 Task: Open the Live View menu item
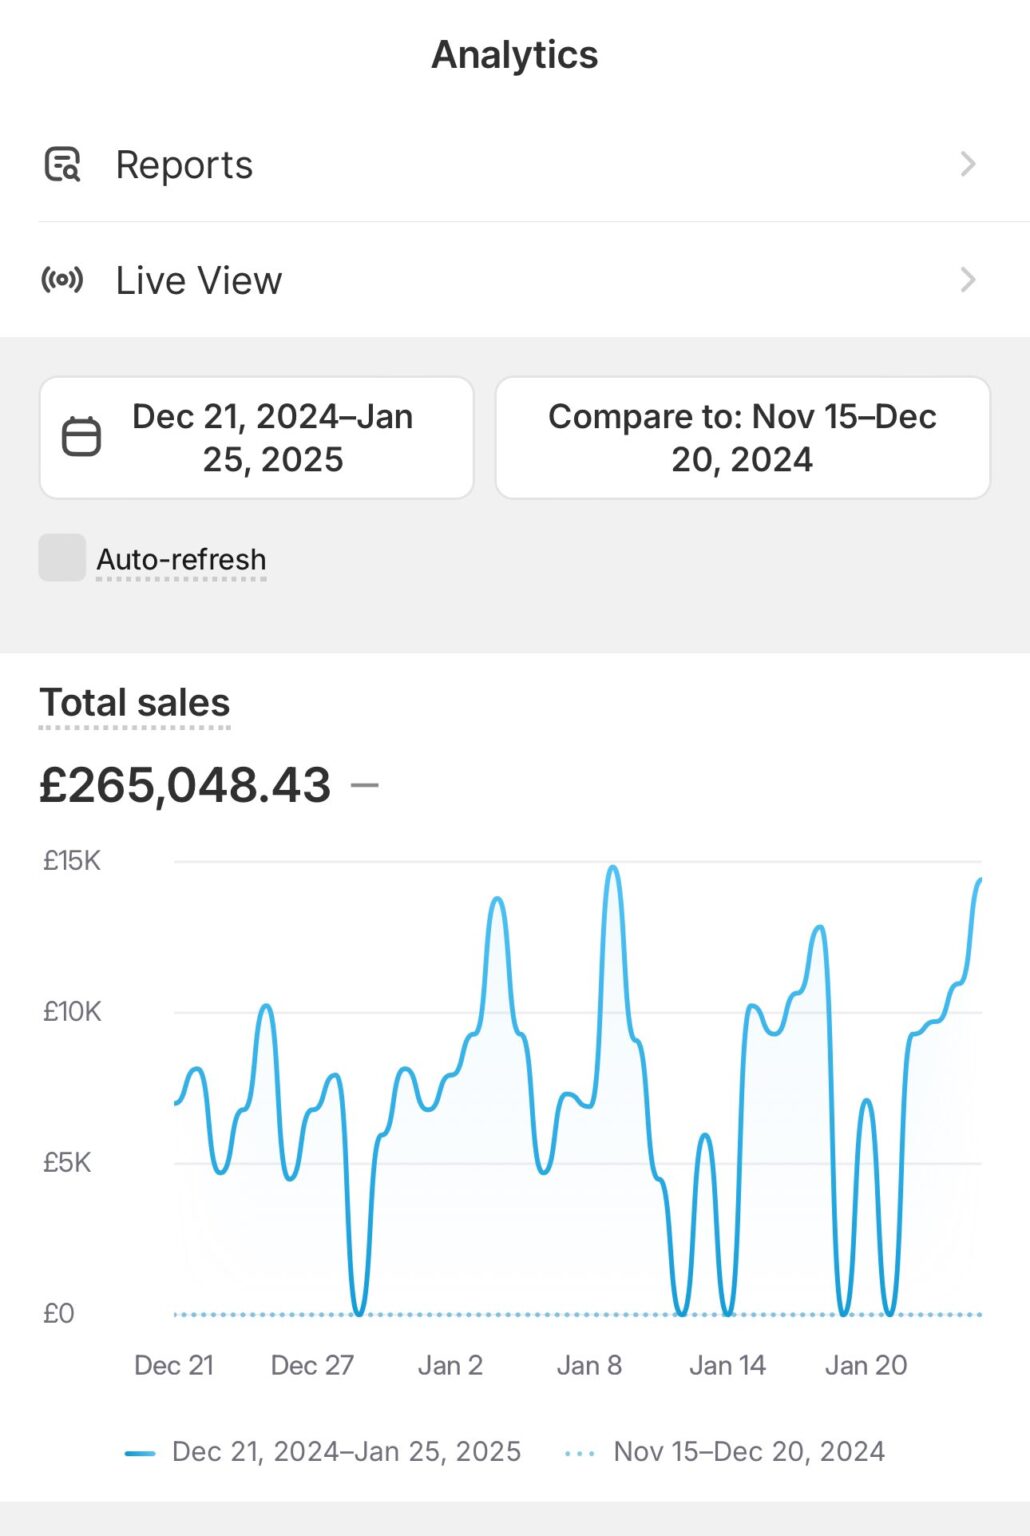(x=199, y=281)
